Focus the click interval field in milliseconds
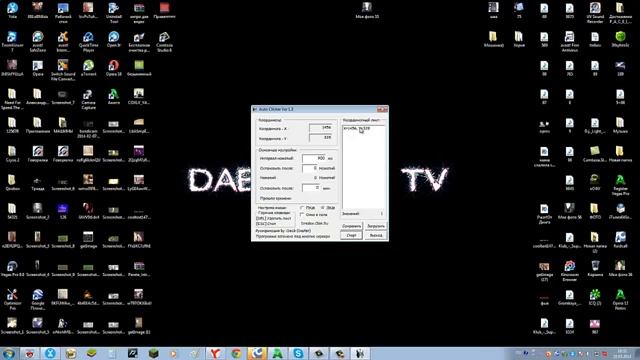This screenshot has height=360, width=640. point(313,158)
